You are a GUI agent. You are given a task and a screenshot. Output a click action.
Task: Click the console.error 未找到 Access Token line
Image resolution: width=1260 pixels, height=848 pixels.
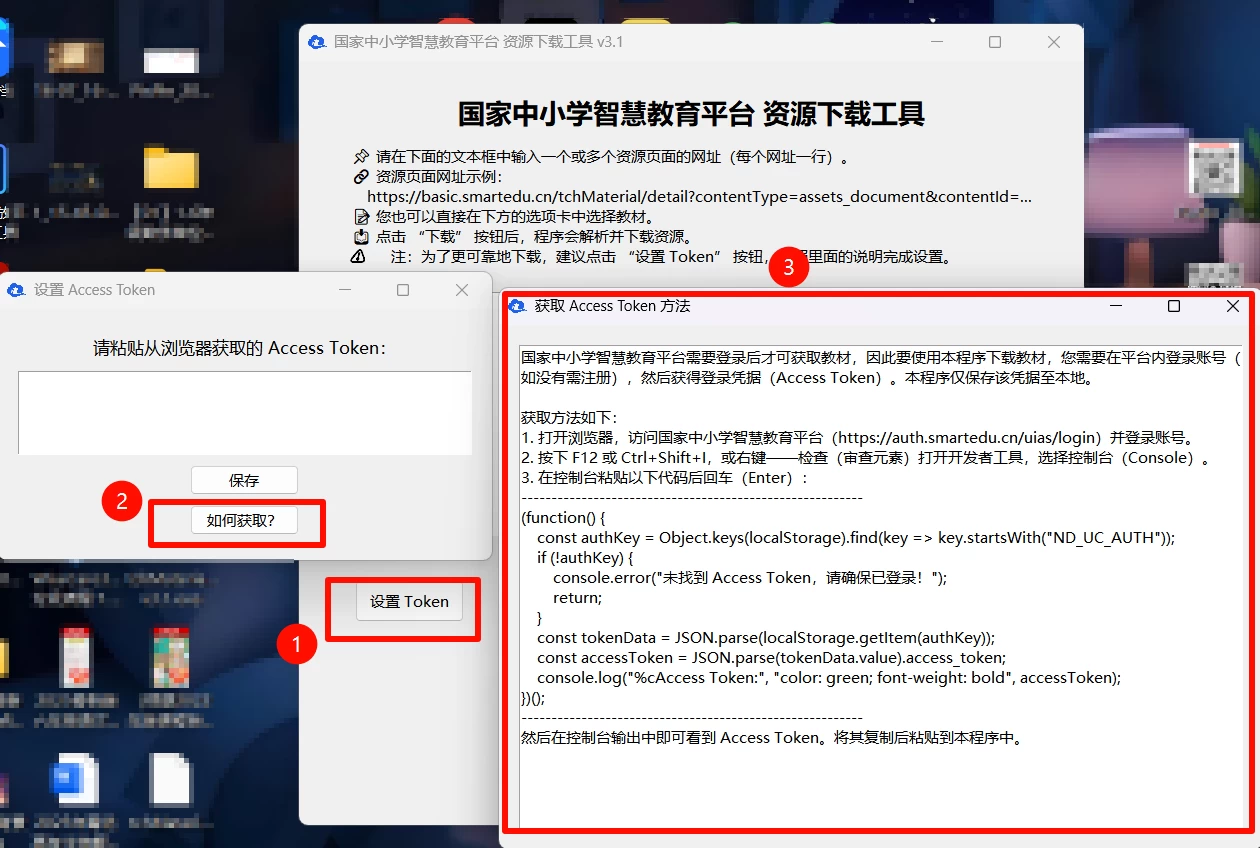[x=750, y=578]
